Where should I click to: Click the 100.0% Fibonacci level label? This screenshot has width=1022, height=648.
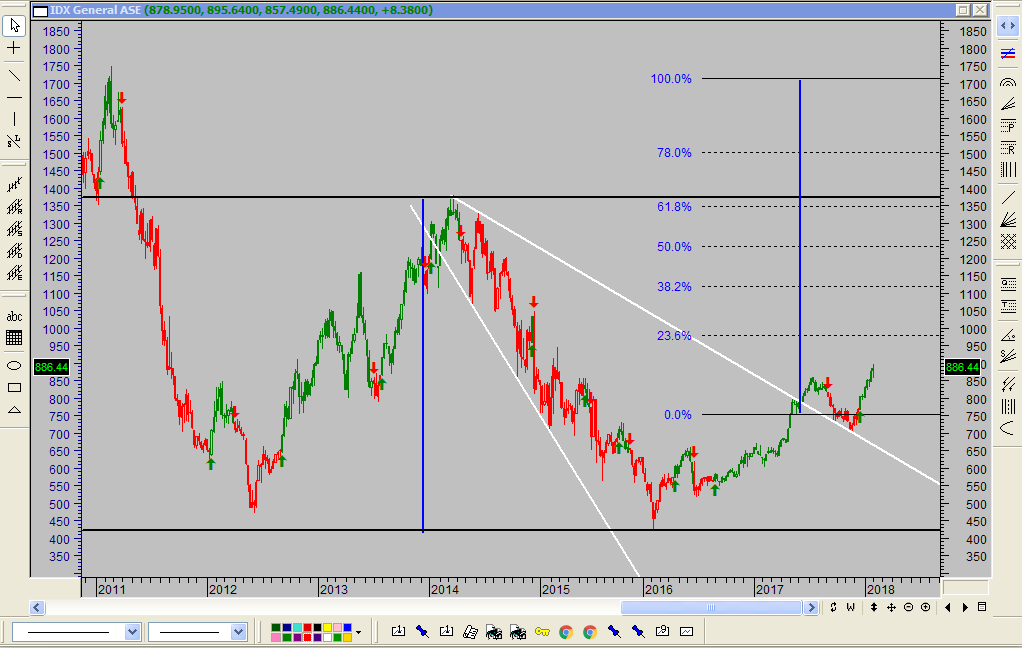pyautogui.click(x=671, y=79)
